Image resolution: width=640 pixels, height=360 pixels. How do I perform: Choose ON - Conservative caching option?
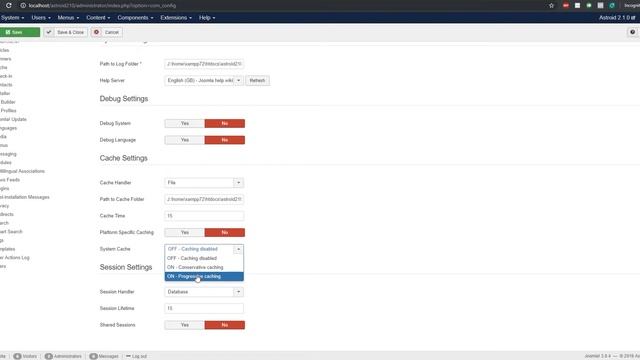204,267
